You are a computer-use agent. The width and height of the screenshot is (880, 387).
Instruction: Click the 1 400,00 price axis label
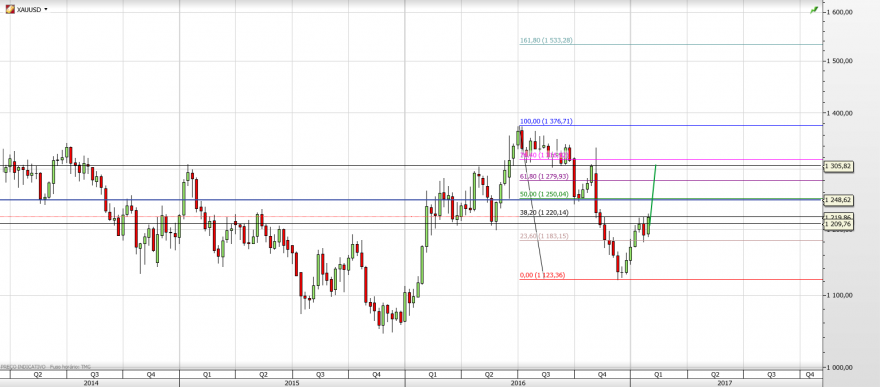pyautogui.click(x=841, y=113)
